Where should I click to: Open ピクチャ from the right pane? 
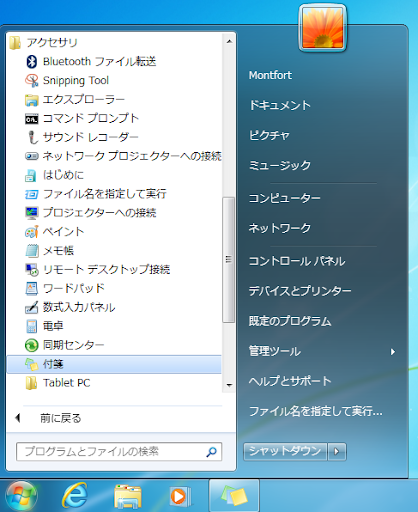pyautogui.click(x=269, y=135)
